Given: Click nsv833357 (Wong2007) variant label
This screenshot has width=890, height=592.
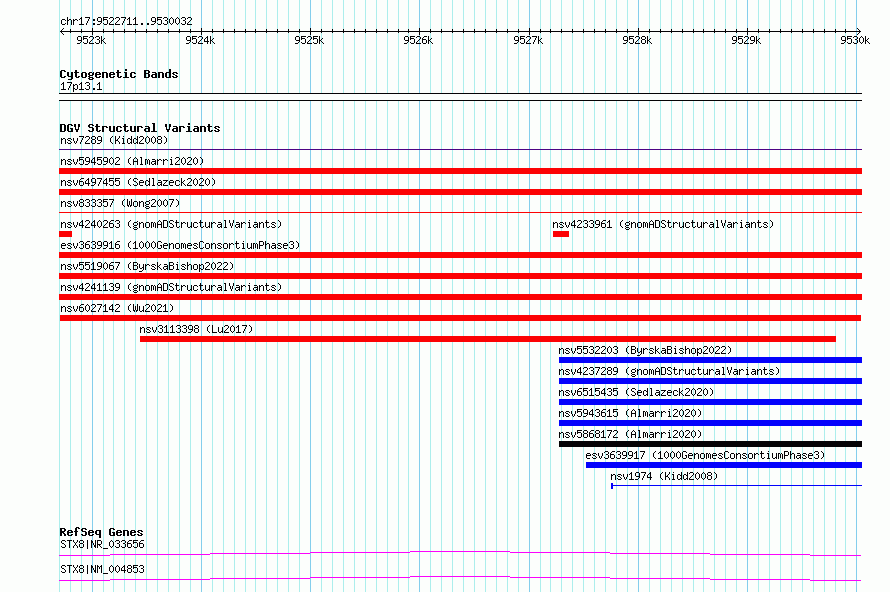Looking at the screenshot, I should point(120,203).
